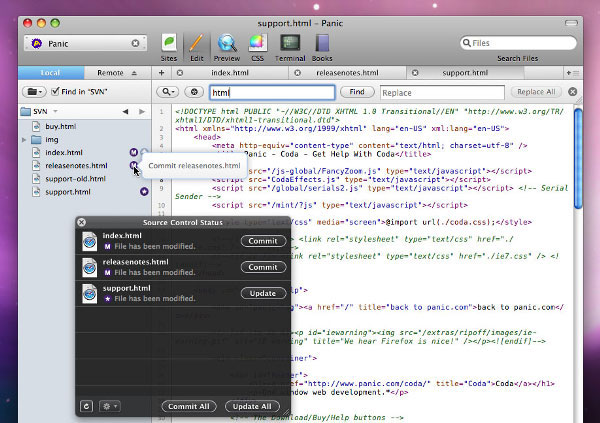This screenshot has width=600, height=423.
Task: Commit index.html in Source Control Status
Action: (263, 241)
